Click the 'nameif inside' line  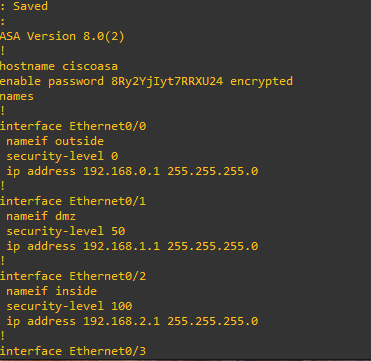(52, 291)
